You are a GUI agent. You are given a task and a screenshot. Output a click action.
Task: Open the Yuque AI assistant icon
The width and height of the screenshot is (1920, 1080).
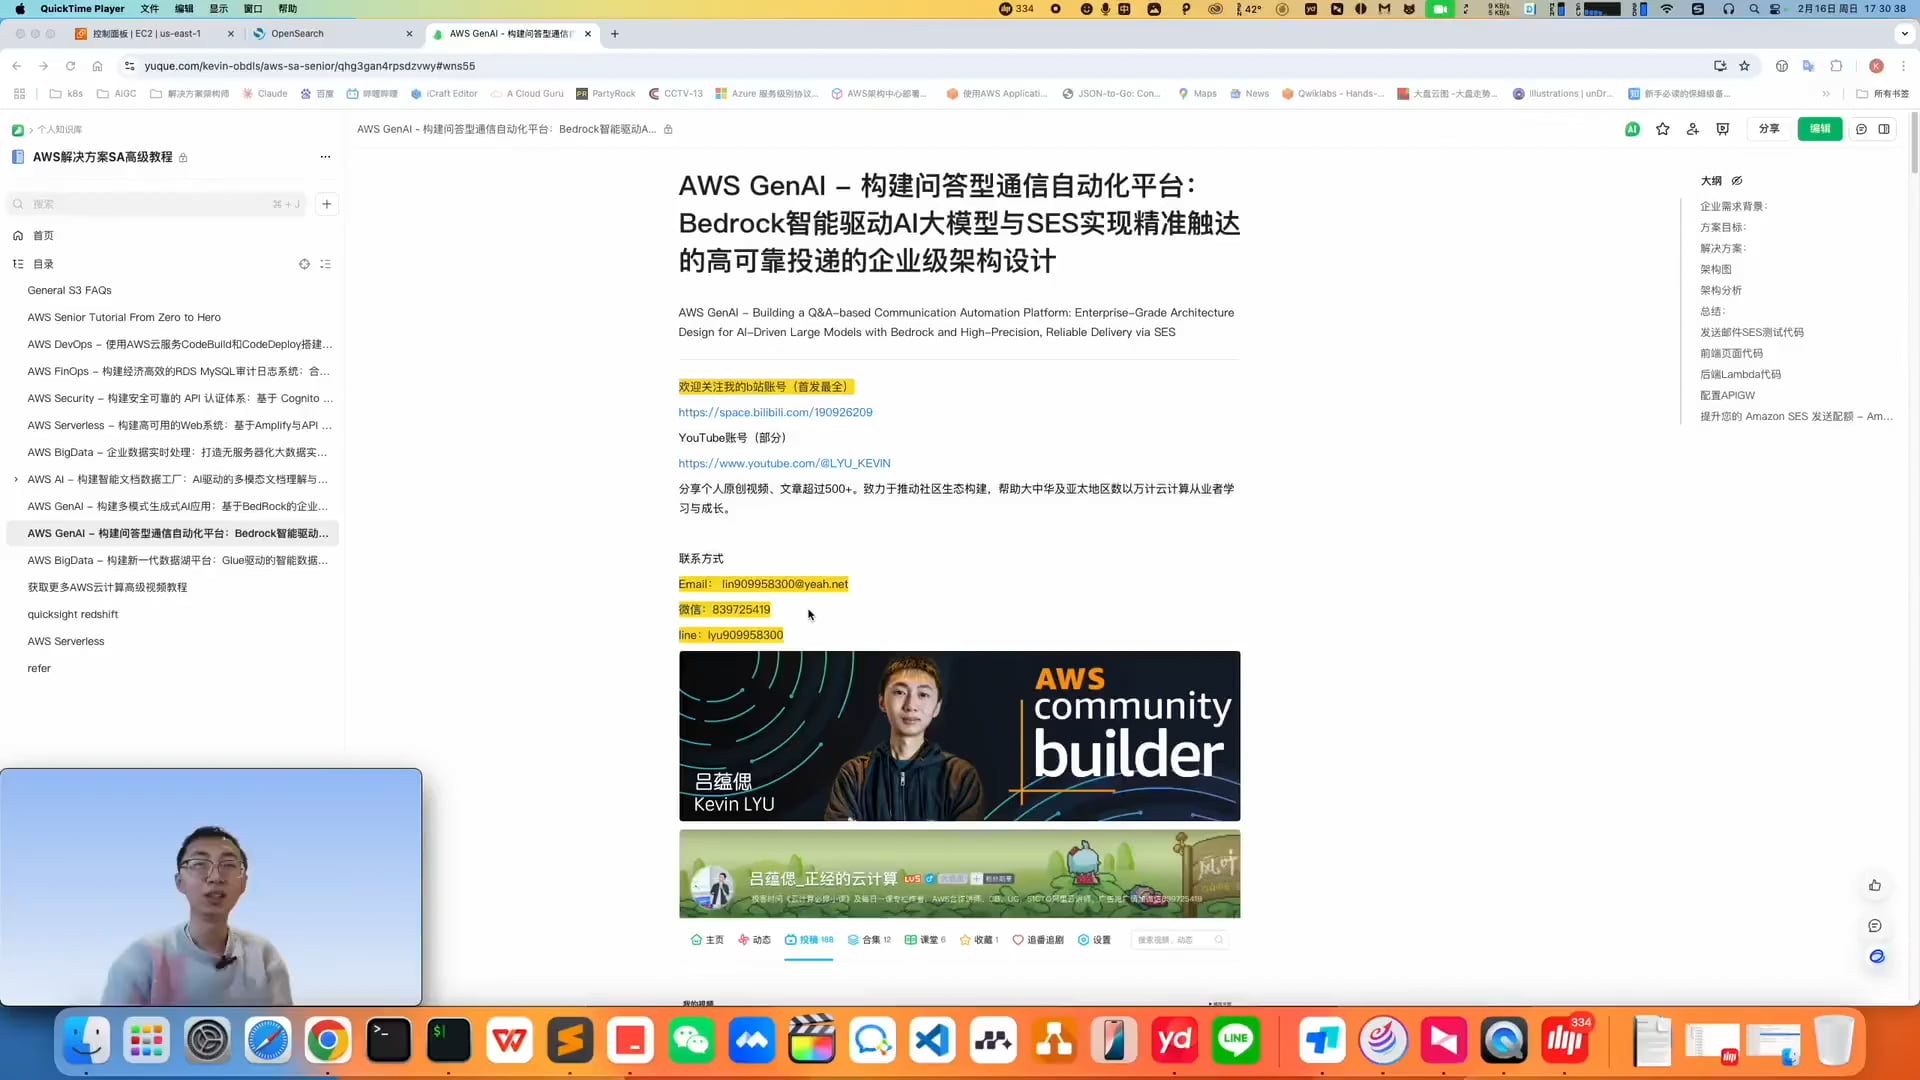coord(1631,129)
